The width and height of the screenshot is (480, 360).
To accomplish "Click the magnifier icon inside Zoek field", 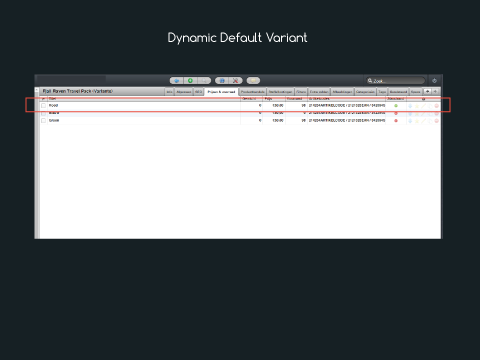I will coord(370,81).
